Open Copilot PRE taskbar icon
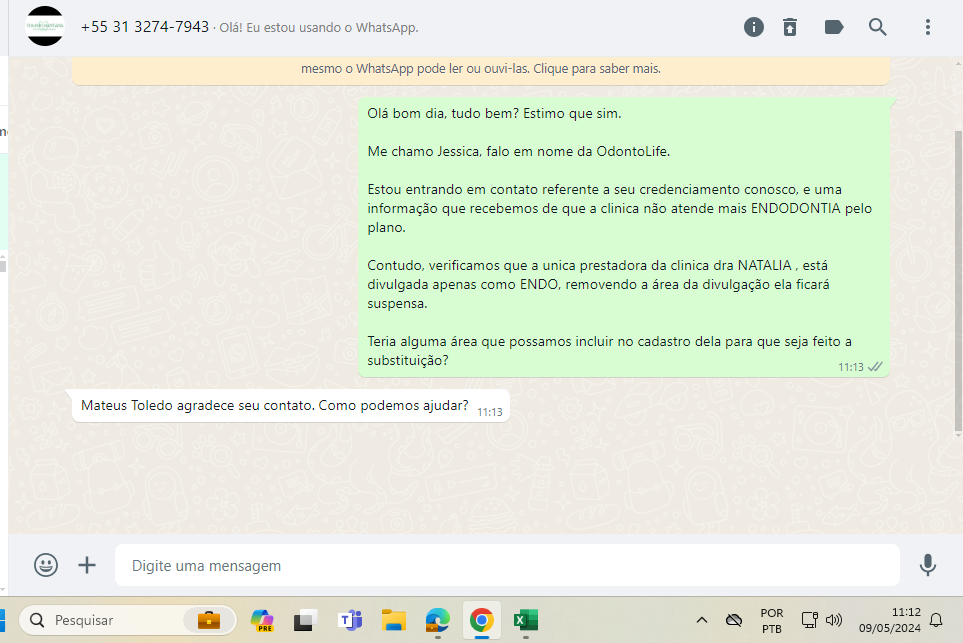Viewport: 963px width, 643px height. pos(263,620)
